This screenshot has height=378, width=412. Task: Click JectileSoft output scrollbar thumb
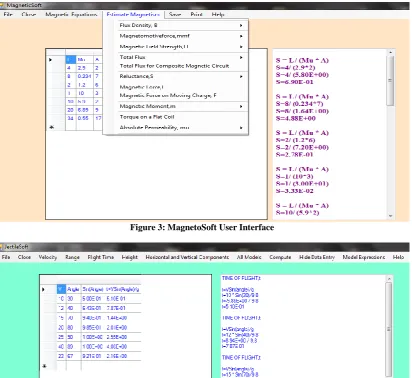388,329
